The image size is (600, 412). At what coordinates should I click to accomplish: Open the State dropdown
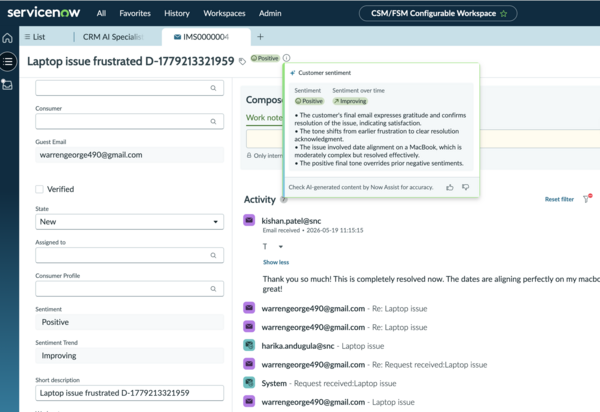129,222
